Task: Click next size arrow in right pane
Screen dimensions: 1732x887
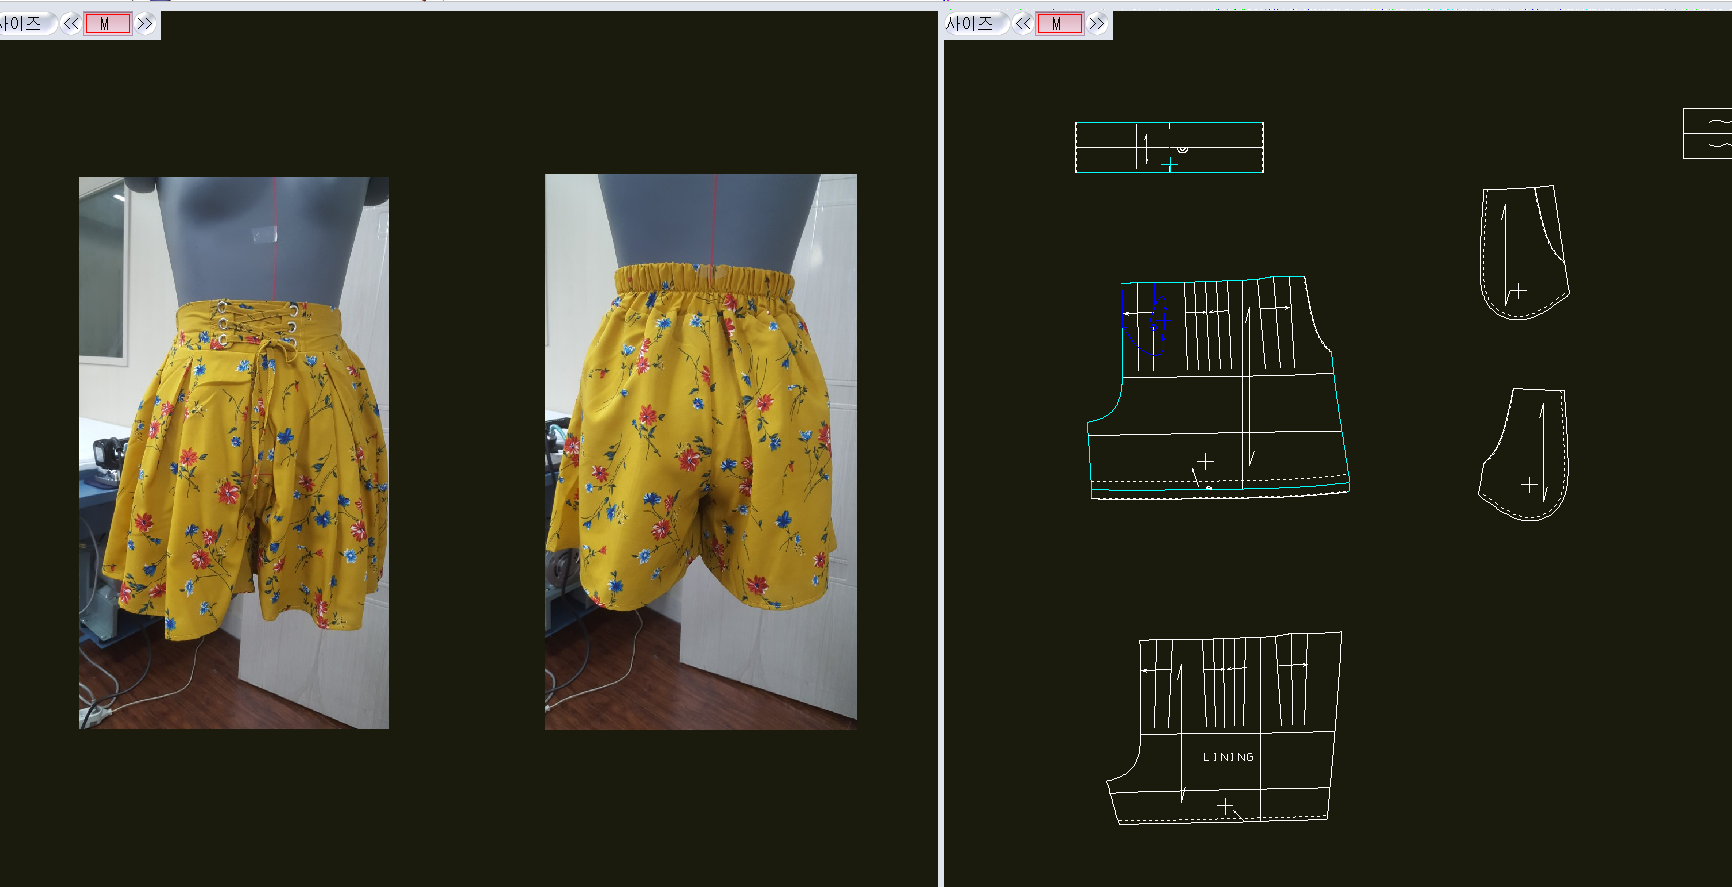Action: 1097,24
